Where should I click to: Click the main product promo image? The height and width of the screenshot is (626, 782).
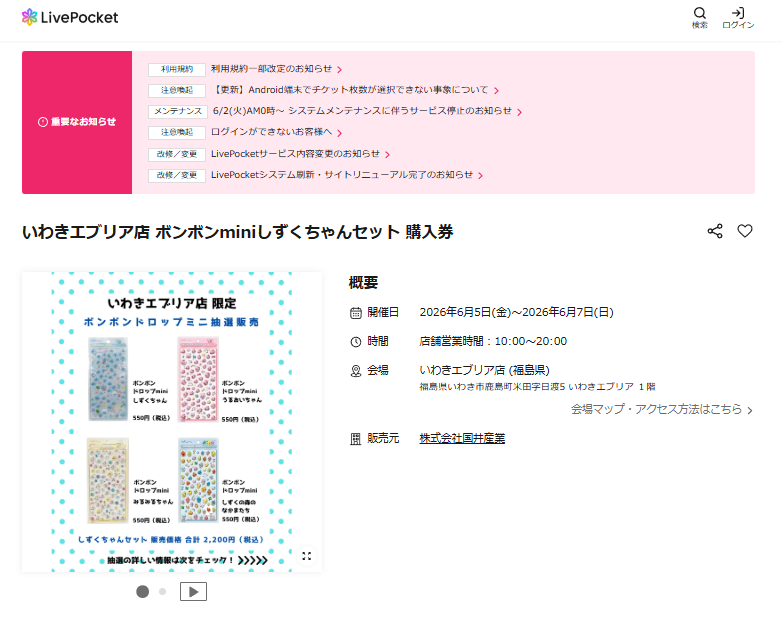(x=172, y=422)
